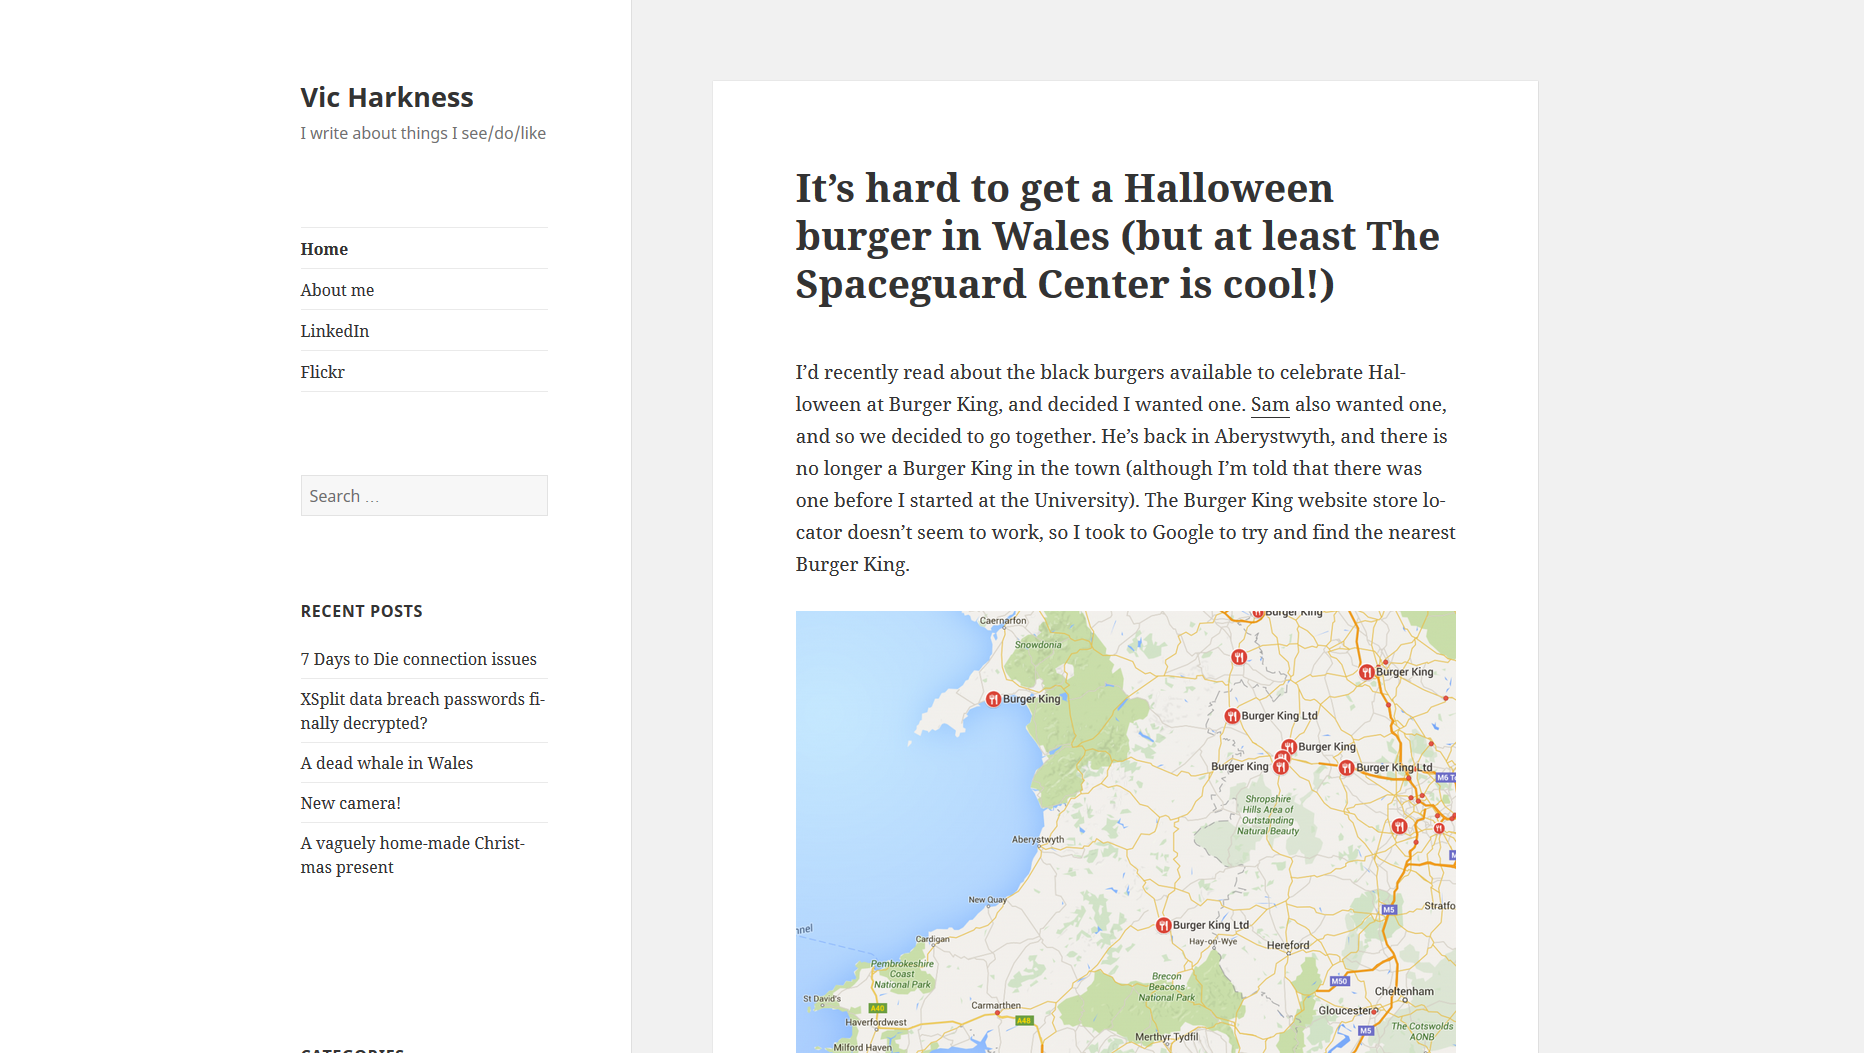Open the XSplit data breach passwords post
This screenshot has width=1864, height=1053.
423,711
